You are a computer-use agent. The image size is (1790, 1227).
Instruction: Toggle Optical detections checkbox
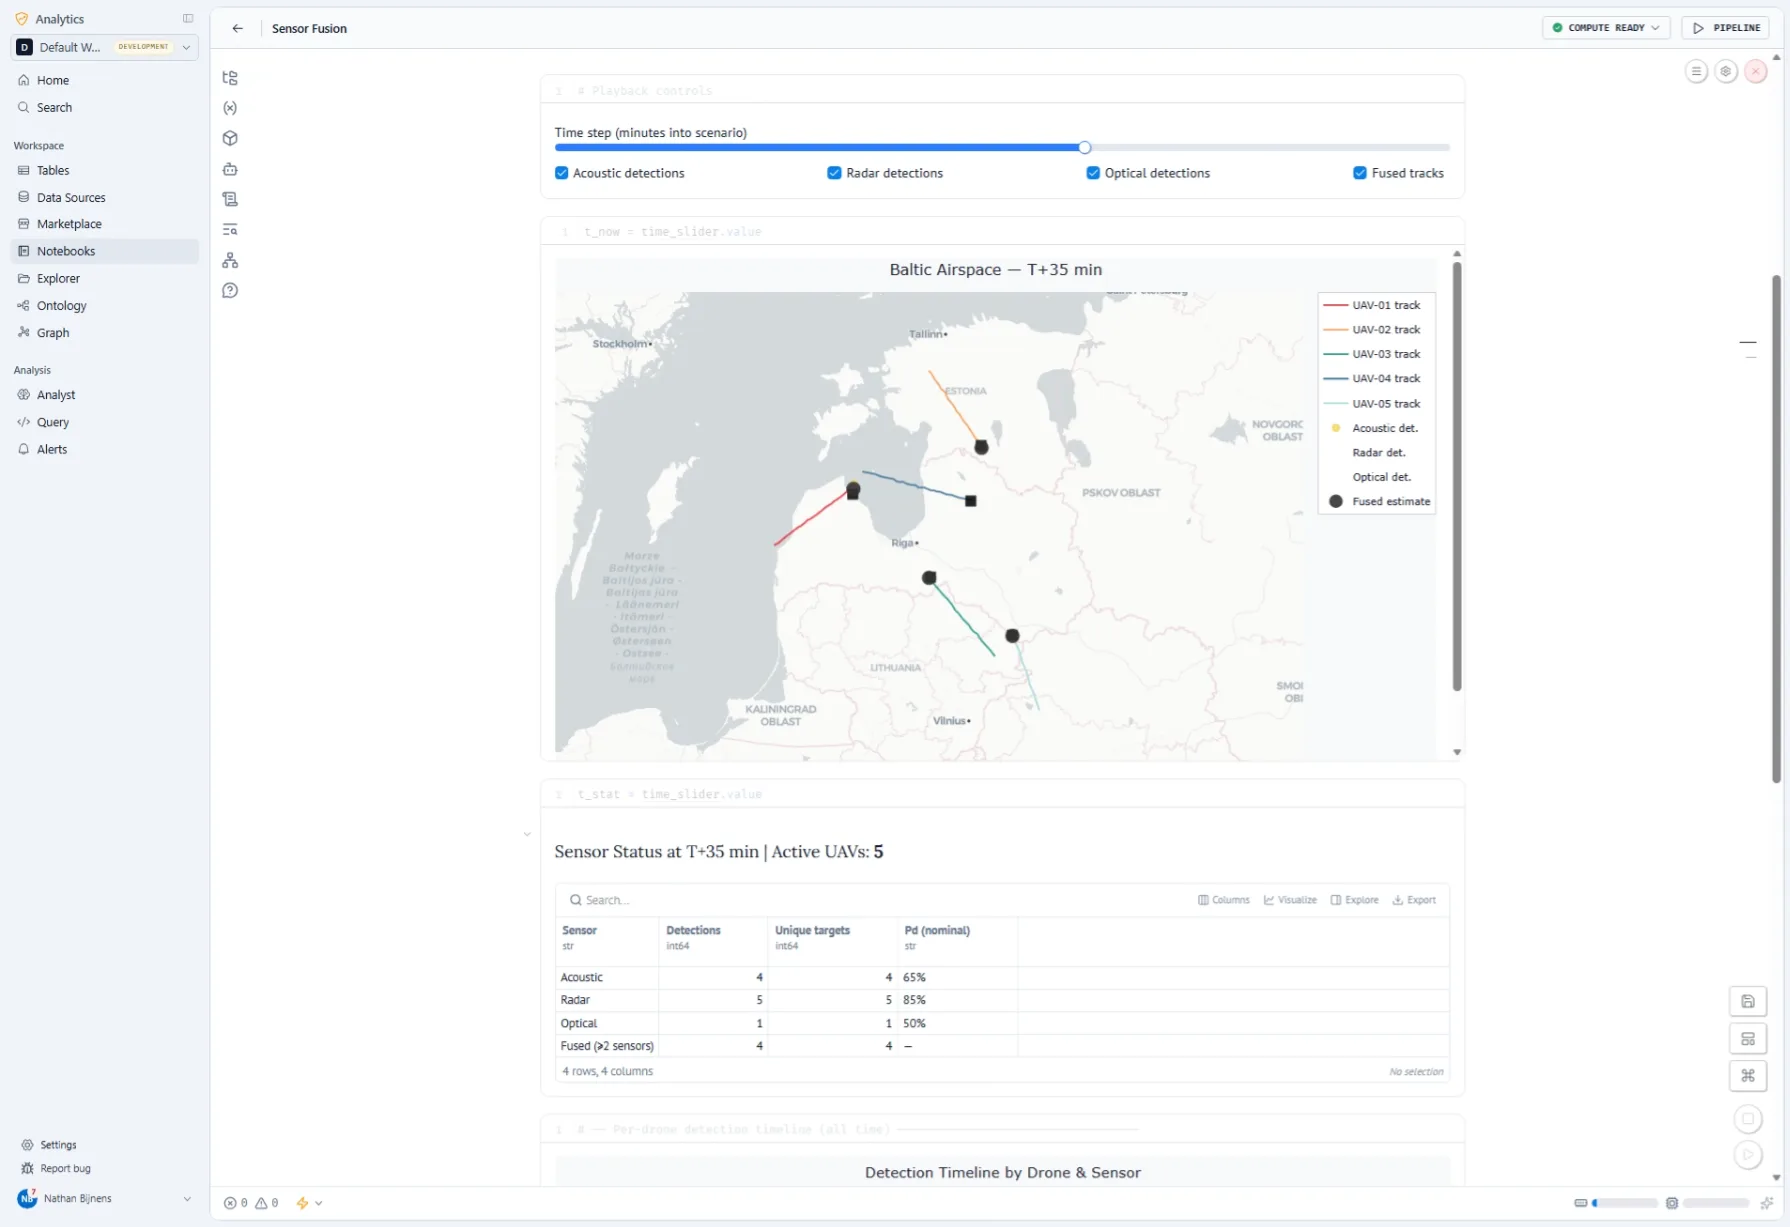click(1093, 173)
